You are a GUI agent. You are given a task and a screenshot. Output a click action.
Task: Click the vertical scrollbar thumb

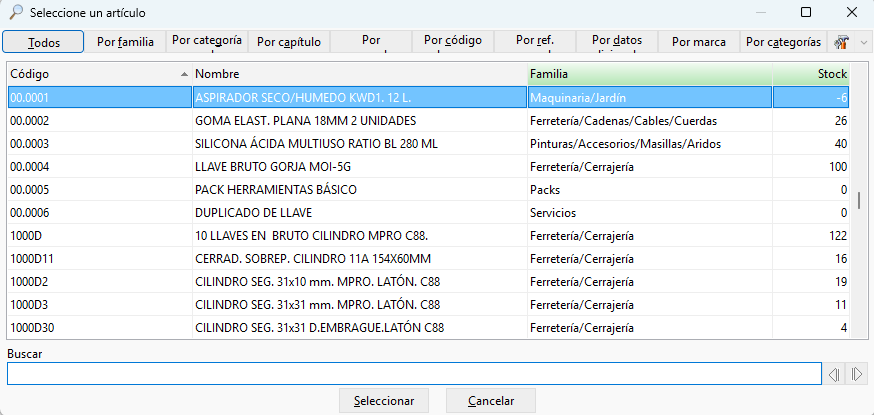[x=859, y=199]
